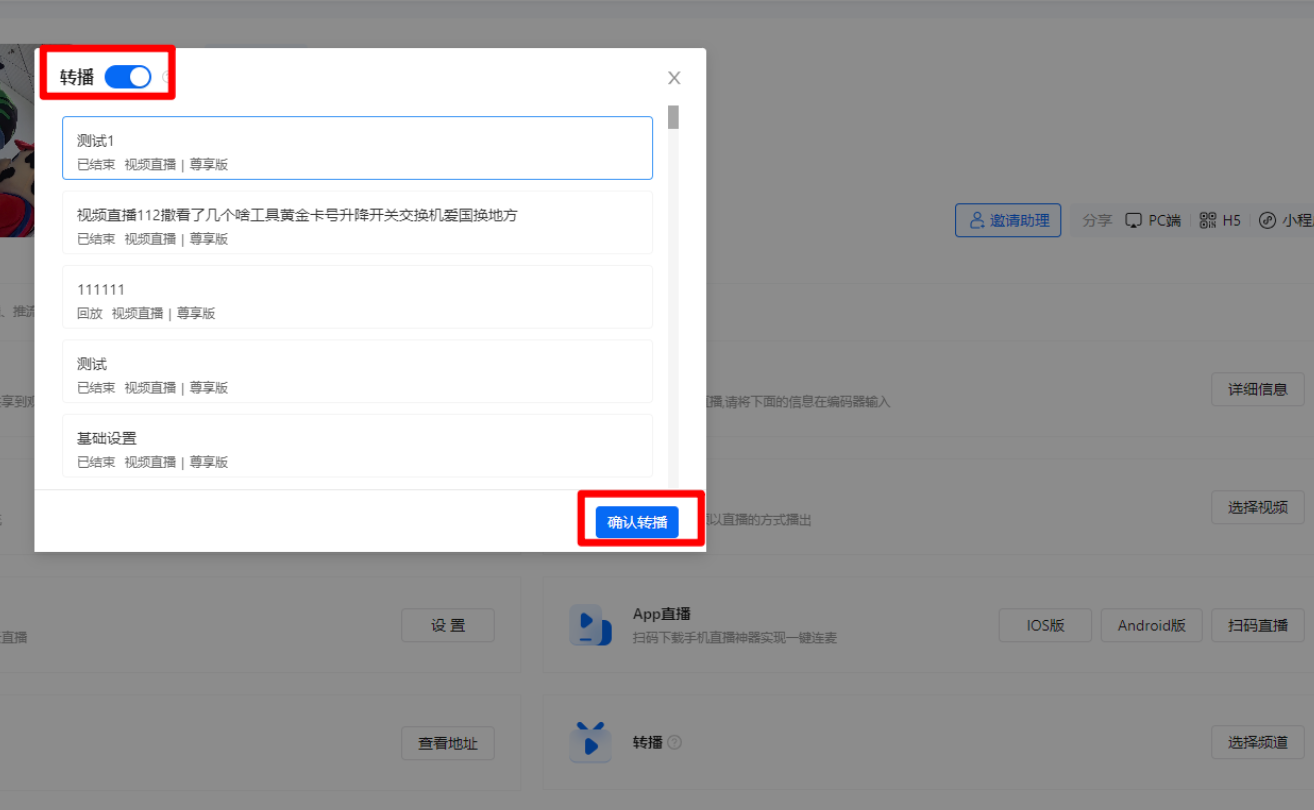Click the 选择视频 button
1314x810 pixels.
coord(1257,507)
